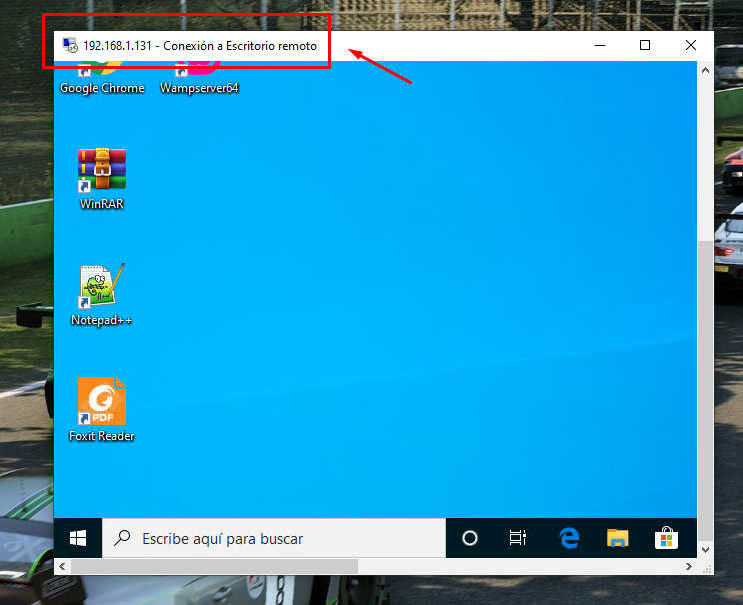The image size is (743, 605).
Task: Click the horizontal scrollbar left arrow
Action: pos(62,567)
